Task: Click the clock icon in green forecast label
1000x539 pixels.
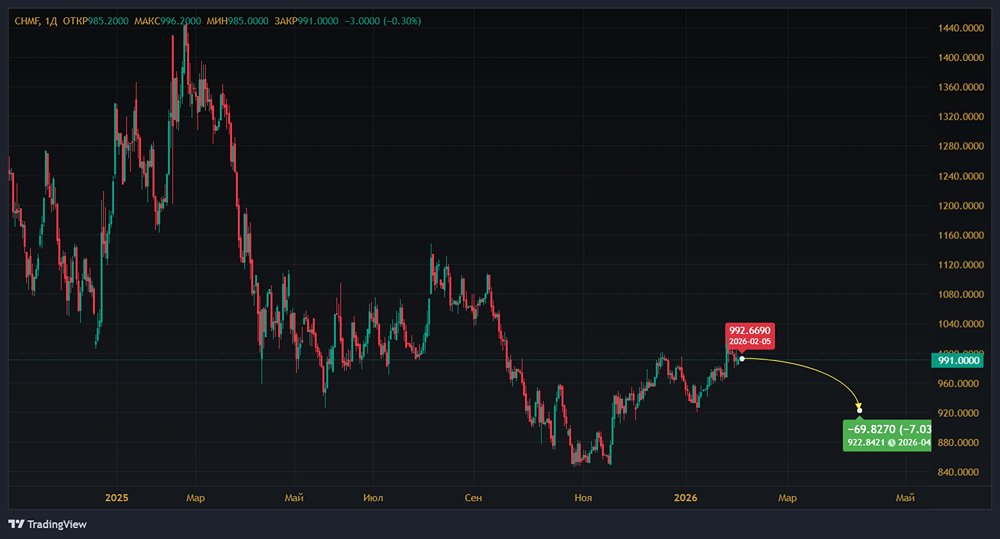Action: click(892, 443)
